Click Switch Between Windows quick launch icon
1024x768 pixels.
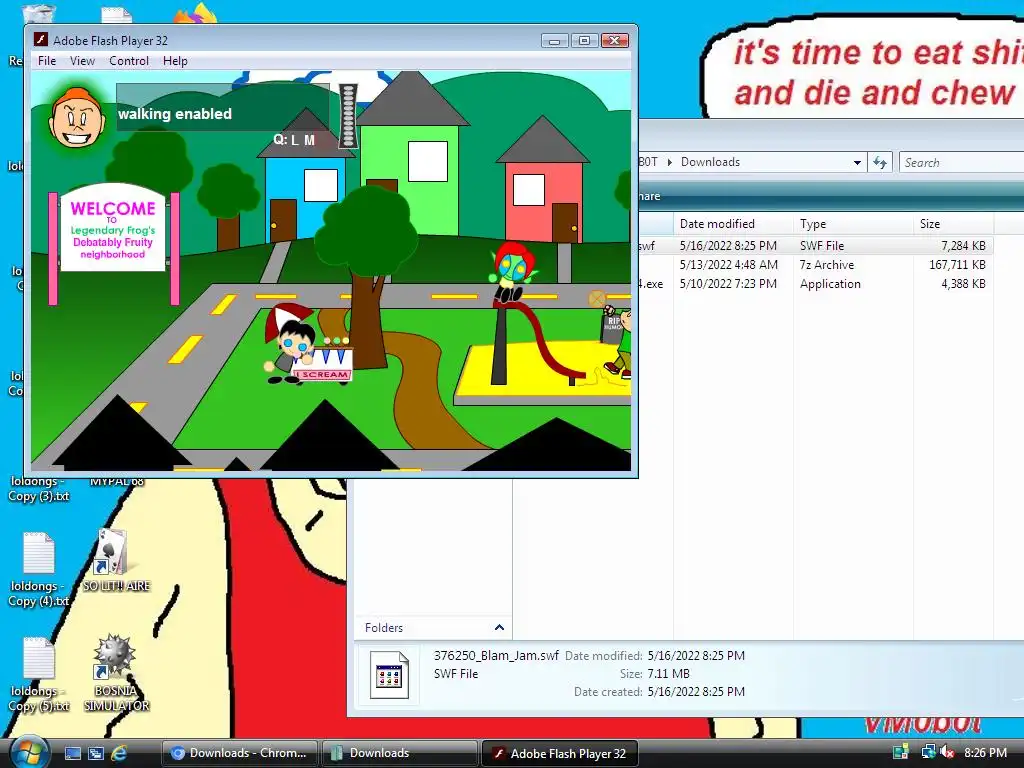click(x=95, y=753)
